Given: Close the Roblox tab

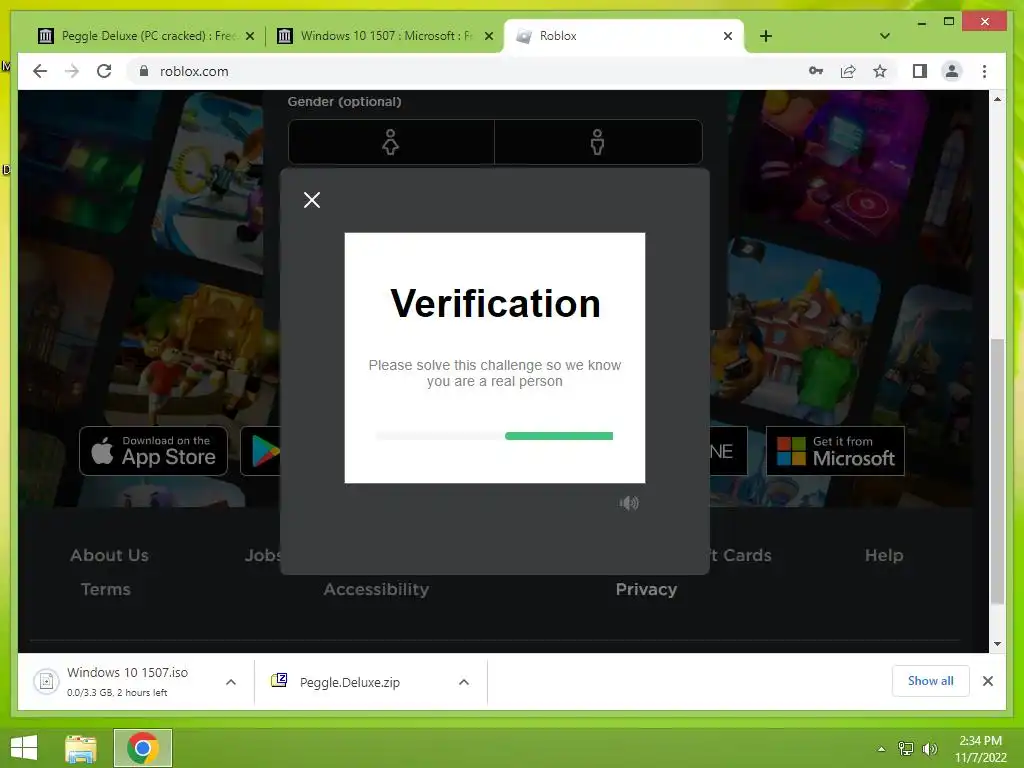Looking at the screenshot, I should (x=728, y=36).
